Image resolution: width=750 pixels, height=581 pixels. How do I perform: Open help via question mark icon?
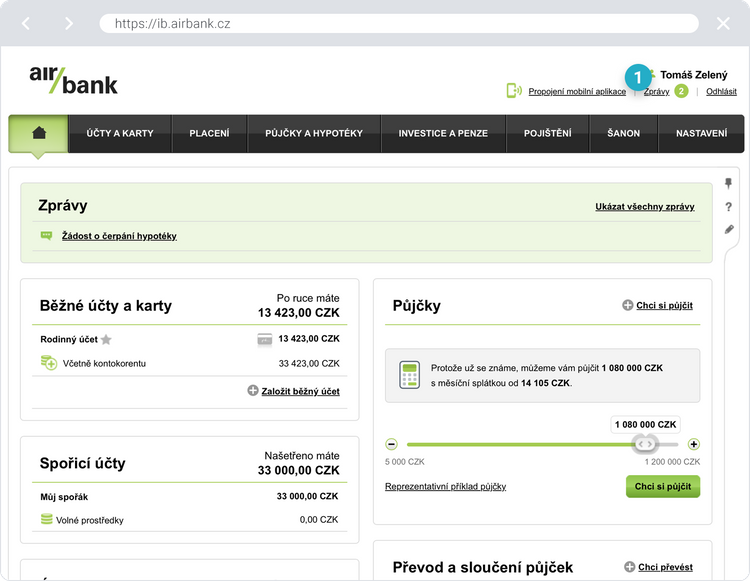728,207
